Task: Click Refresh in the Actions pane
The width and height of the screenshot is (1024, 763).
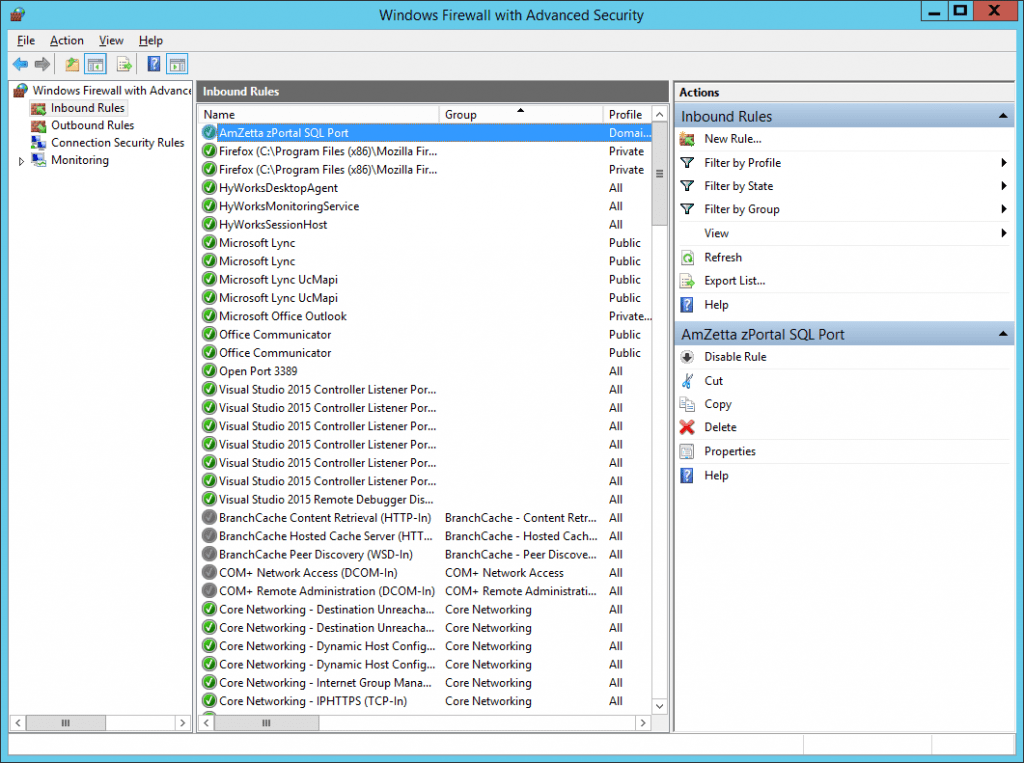Action: pos(723,257)
